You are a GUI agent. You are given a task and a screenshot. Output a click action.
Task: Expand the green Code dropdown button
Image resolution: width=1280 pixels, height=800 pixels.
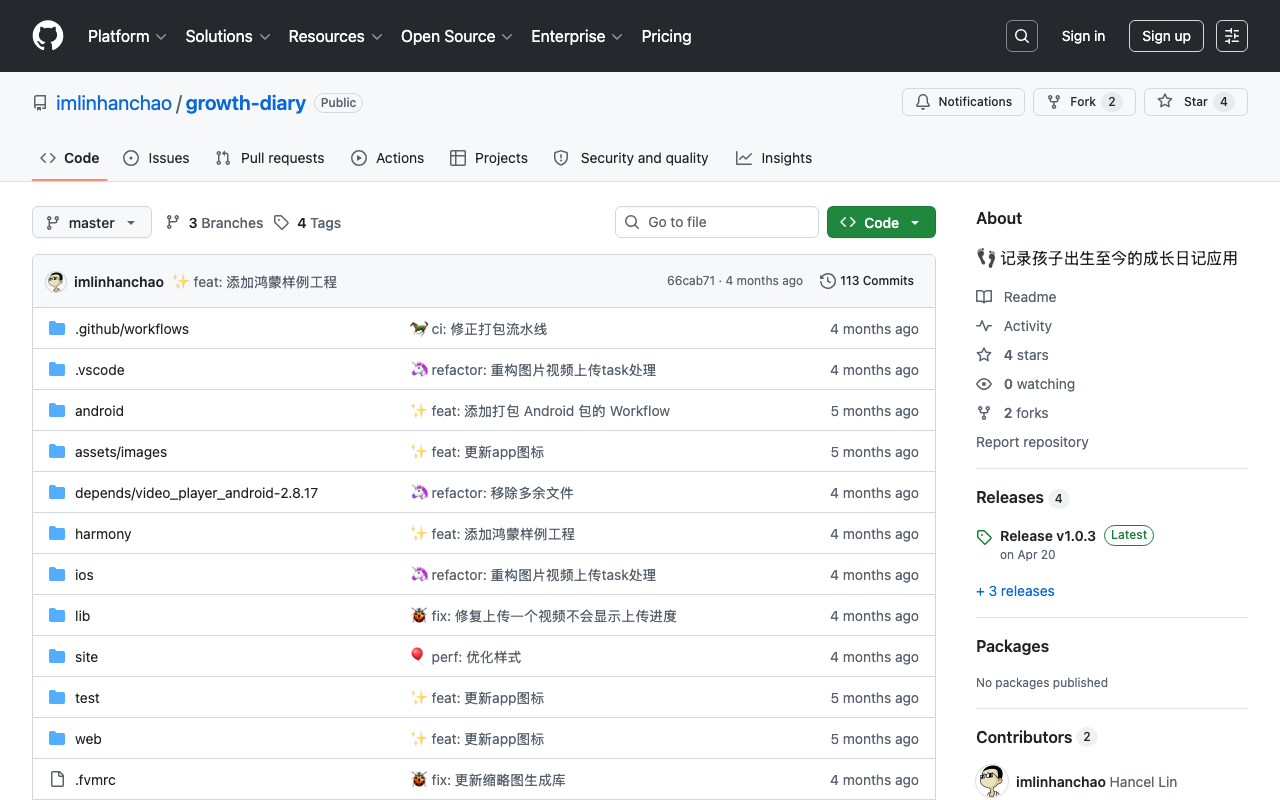click(x=881, y=222)
